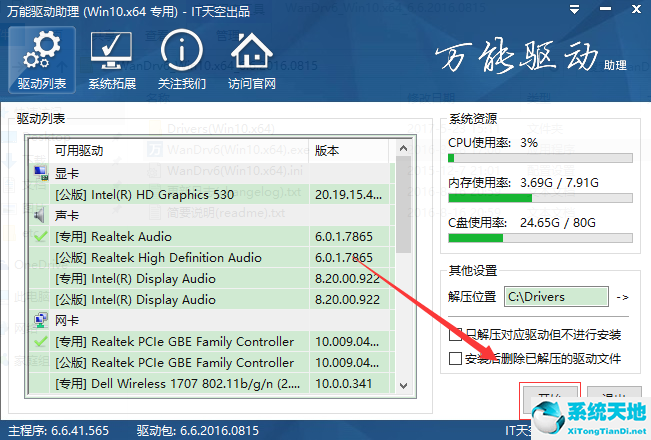Open the title bar dropdown menu arrow
This screenshot has width=651, height=440.
click(x=575, y=10)
